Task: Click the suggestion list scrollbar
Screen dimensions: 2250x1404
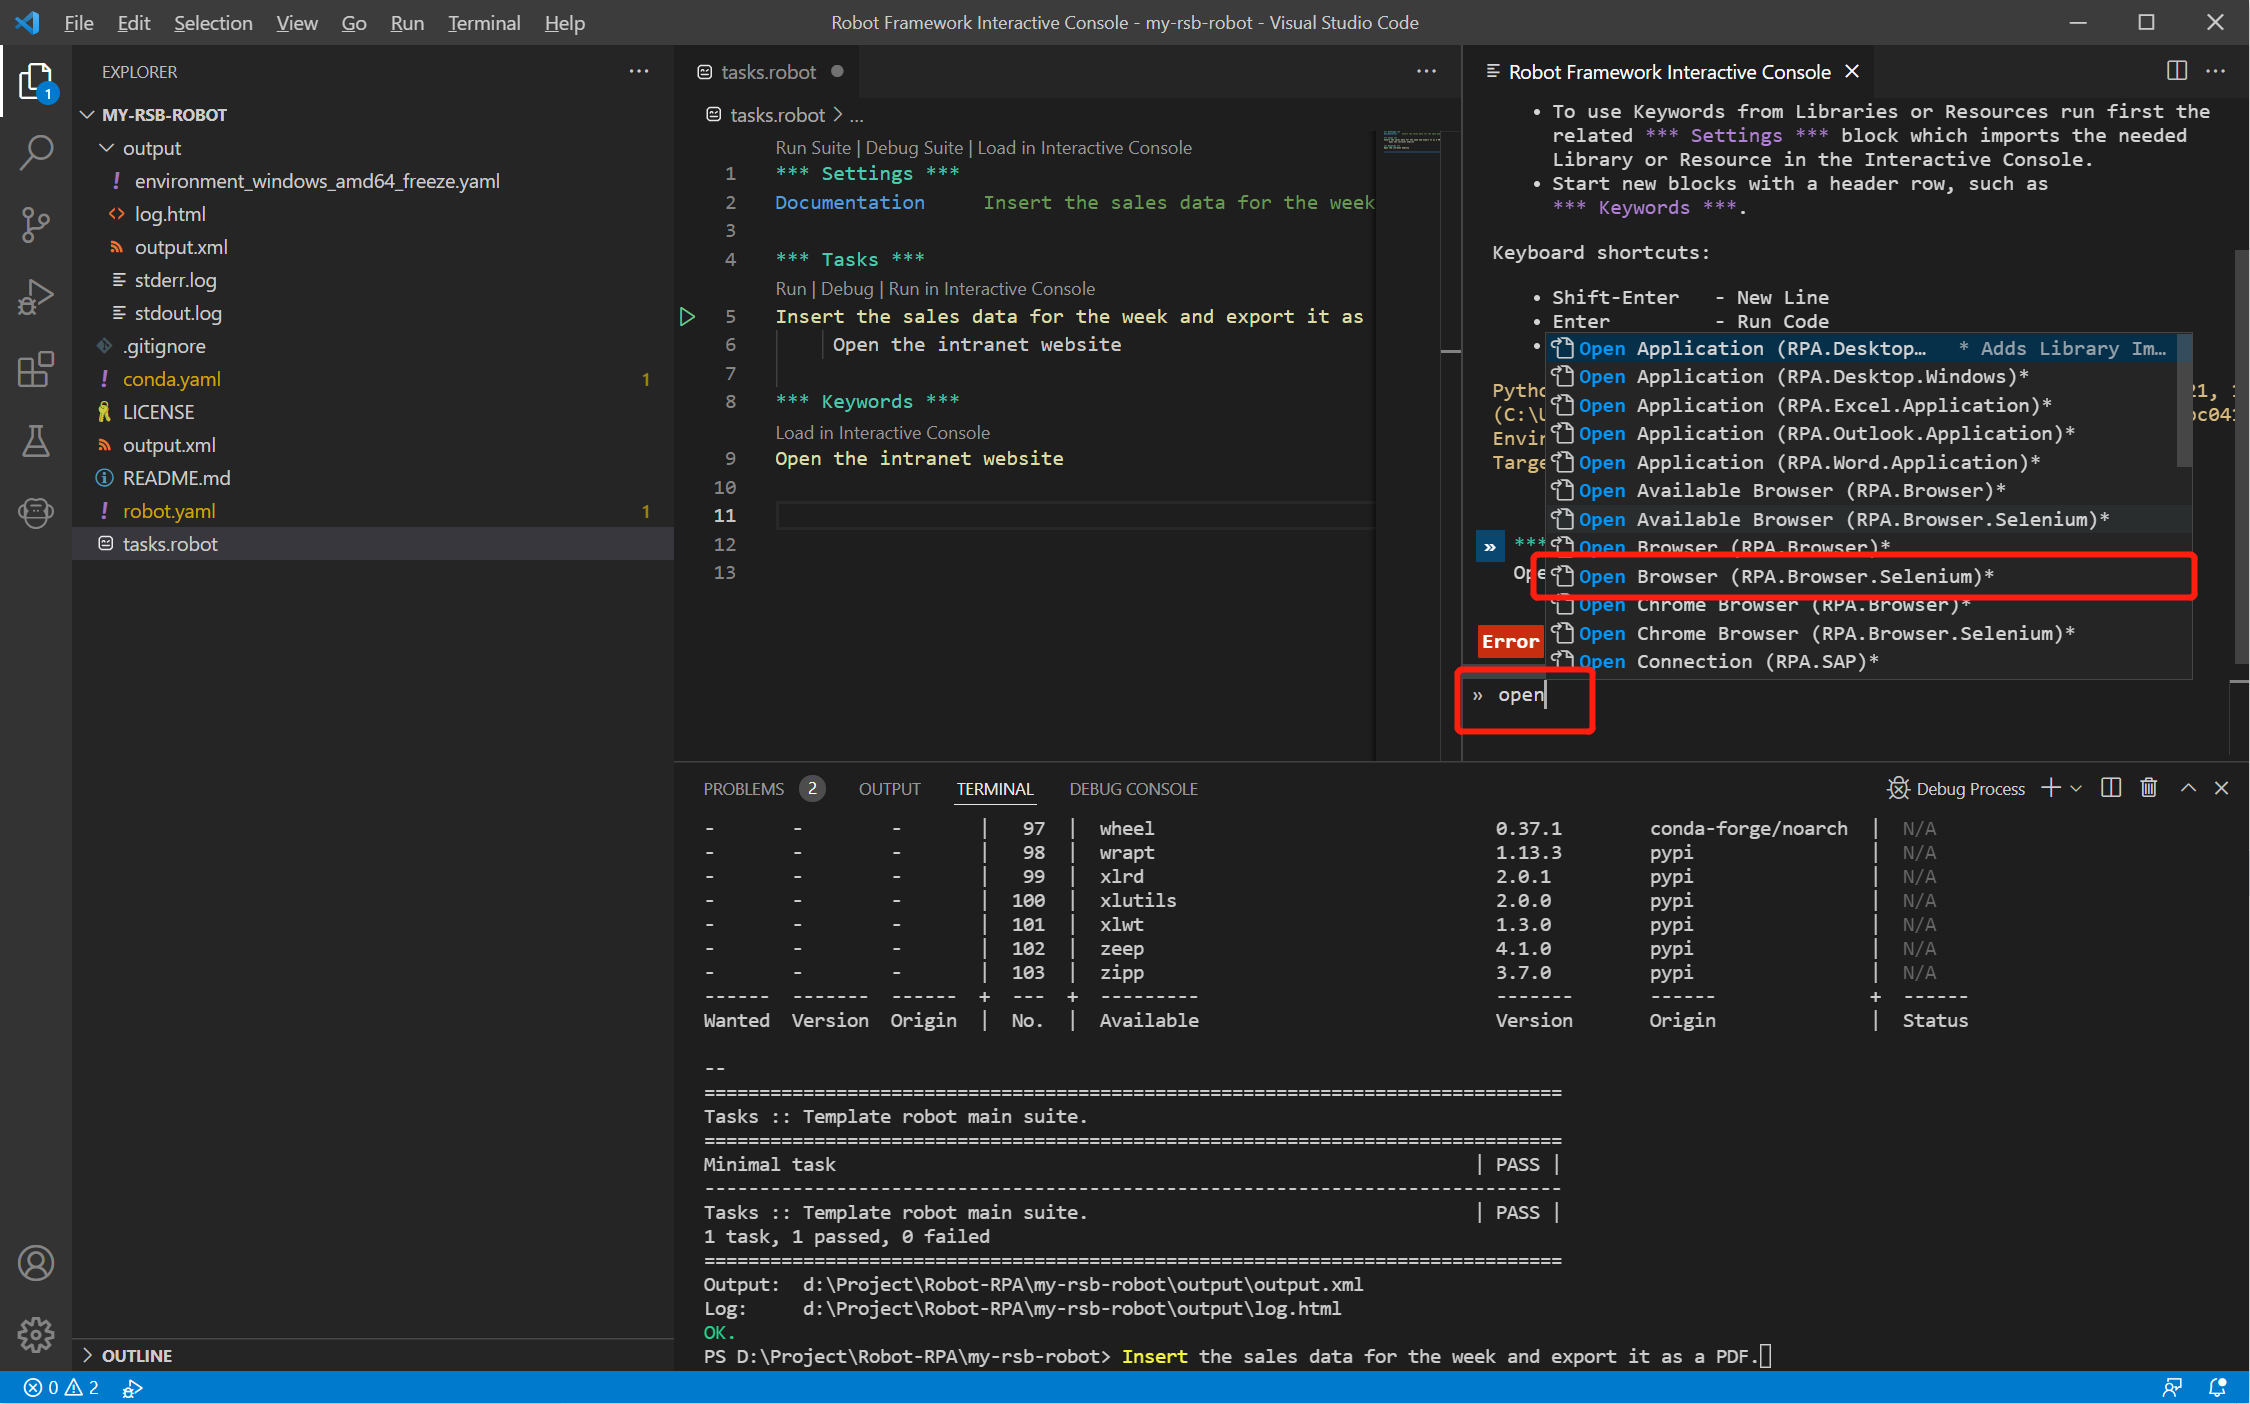Action: click(x=2184, y=400)
